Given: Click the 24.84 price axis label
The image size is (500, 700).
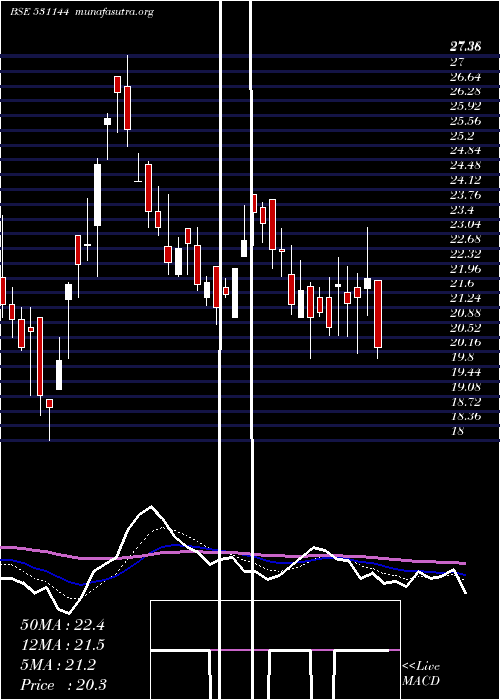Looking at the screenshot, I should (x=466, y=150).
